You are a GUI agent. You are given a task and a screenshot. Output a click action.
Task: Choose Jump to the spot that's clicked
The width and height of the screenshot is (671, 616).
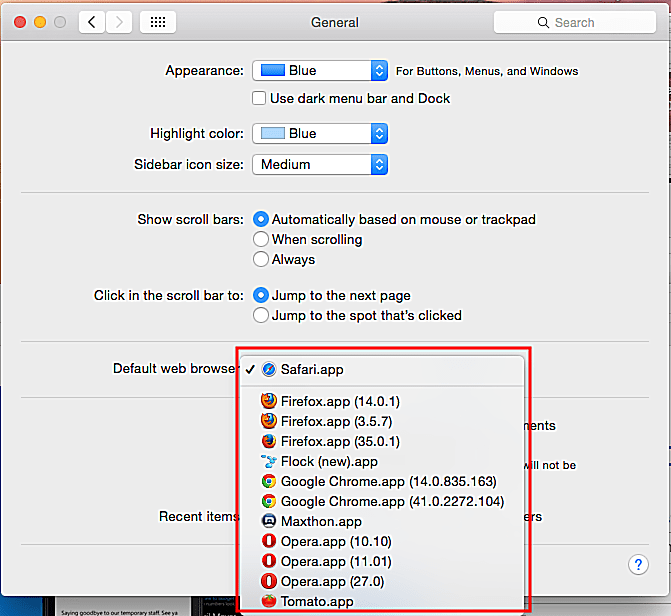click(x=261, y=315)
